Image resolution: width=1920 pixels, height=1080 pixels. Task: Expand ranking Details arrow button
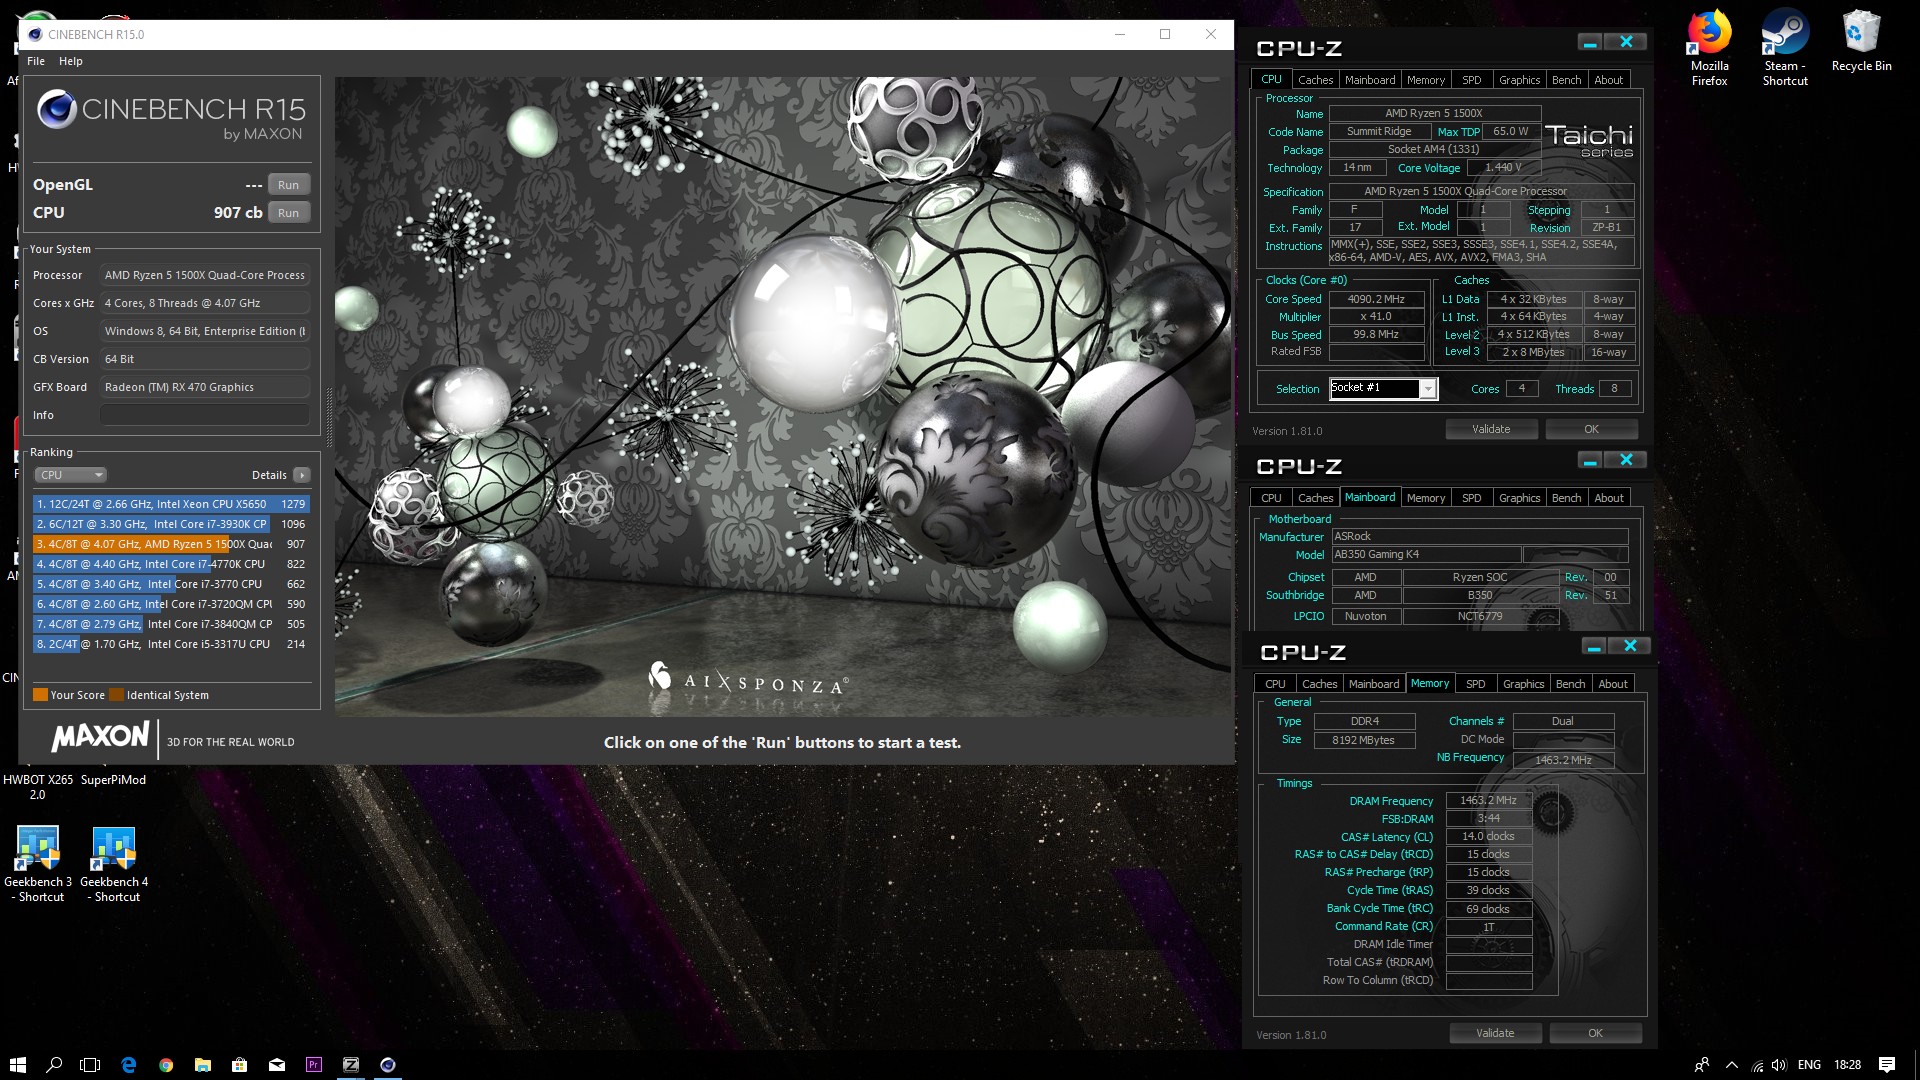[302, 475]
